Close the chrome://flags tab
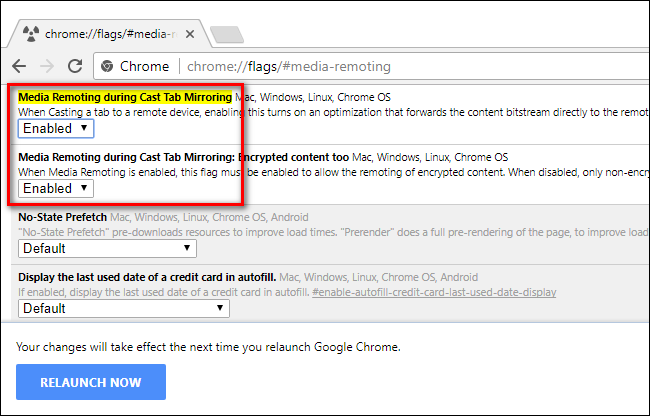 coord(191,33)
